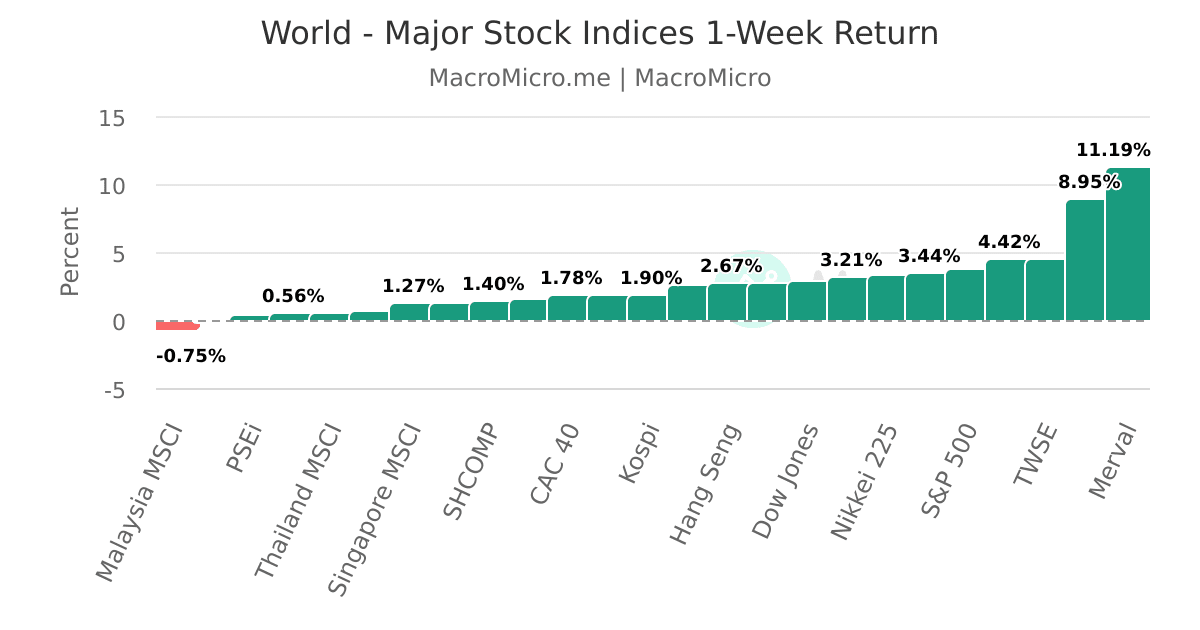
Task: Click the 8.95% data label
Action: pos(1089,183)
